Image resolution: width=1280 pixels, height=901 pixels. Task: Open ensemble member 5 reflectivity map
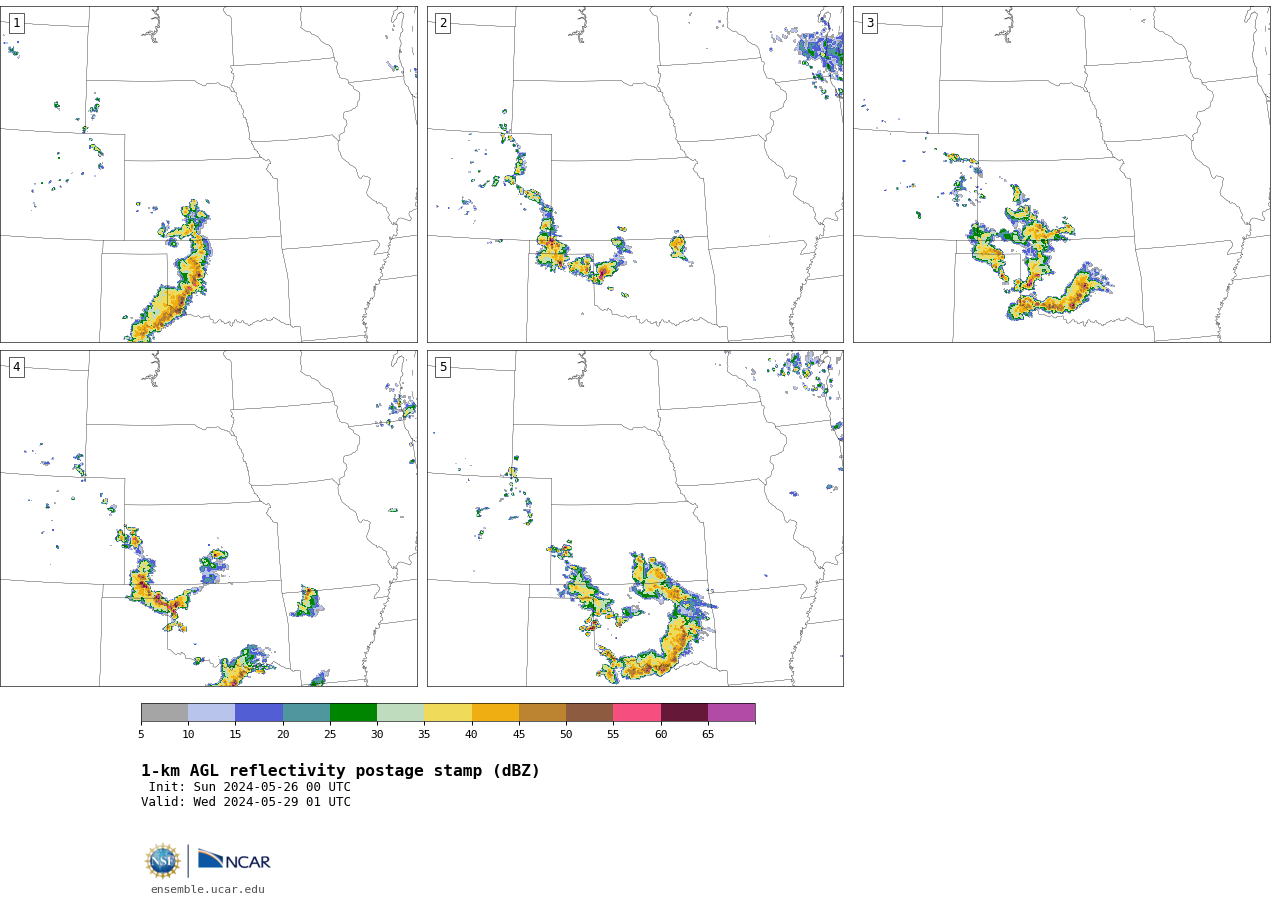click(x=635, y=518)
